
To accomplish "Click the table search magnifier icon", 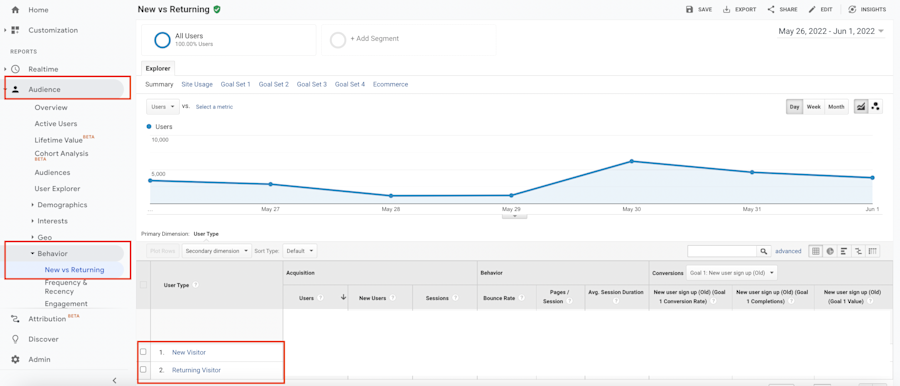I will [763, 251].
